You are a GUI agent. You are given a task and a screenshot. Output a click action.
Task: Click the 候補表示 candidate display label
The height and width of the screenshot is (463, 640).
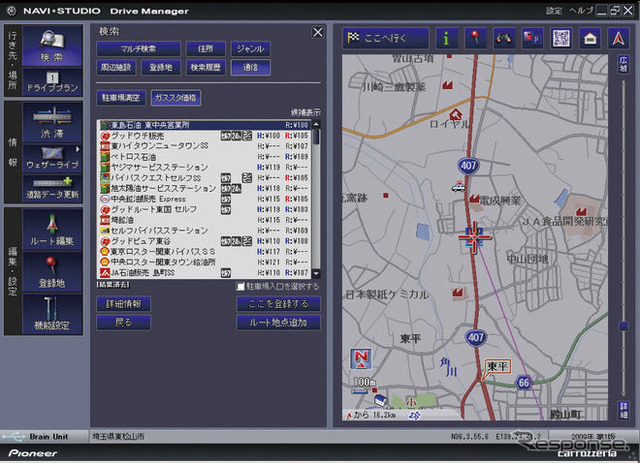tap(305, 112)
